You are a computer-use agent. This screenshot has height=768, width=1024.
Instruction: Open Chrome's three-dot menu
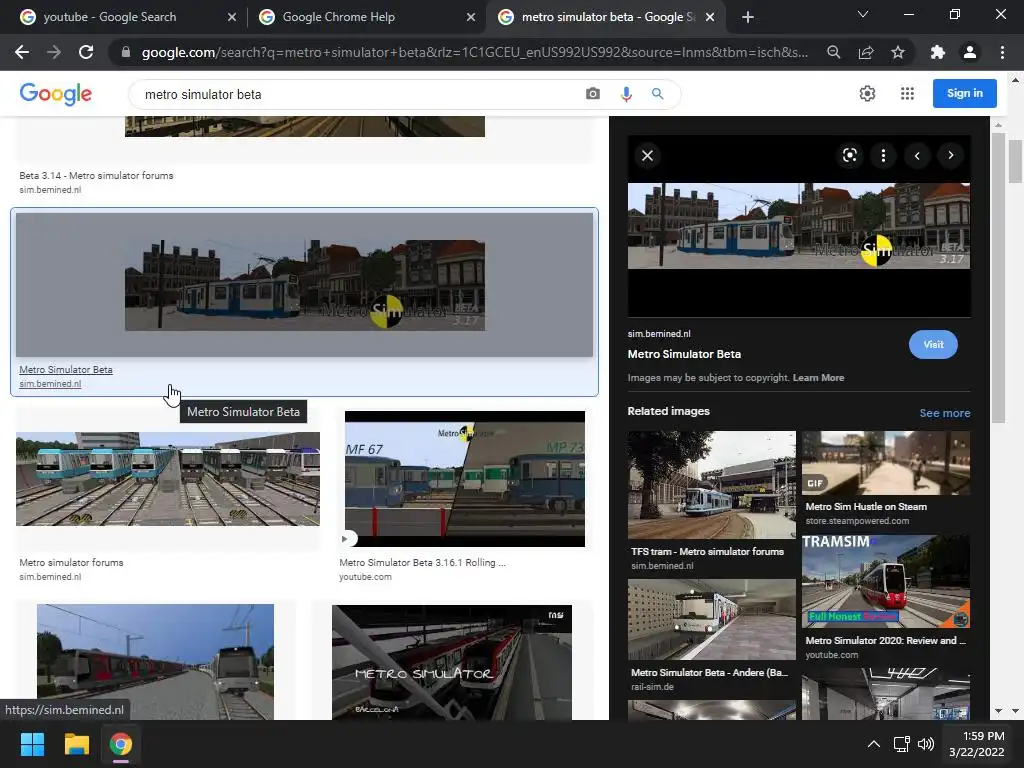pos(1002,52)
